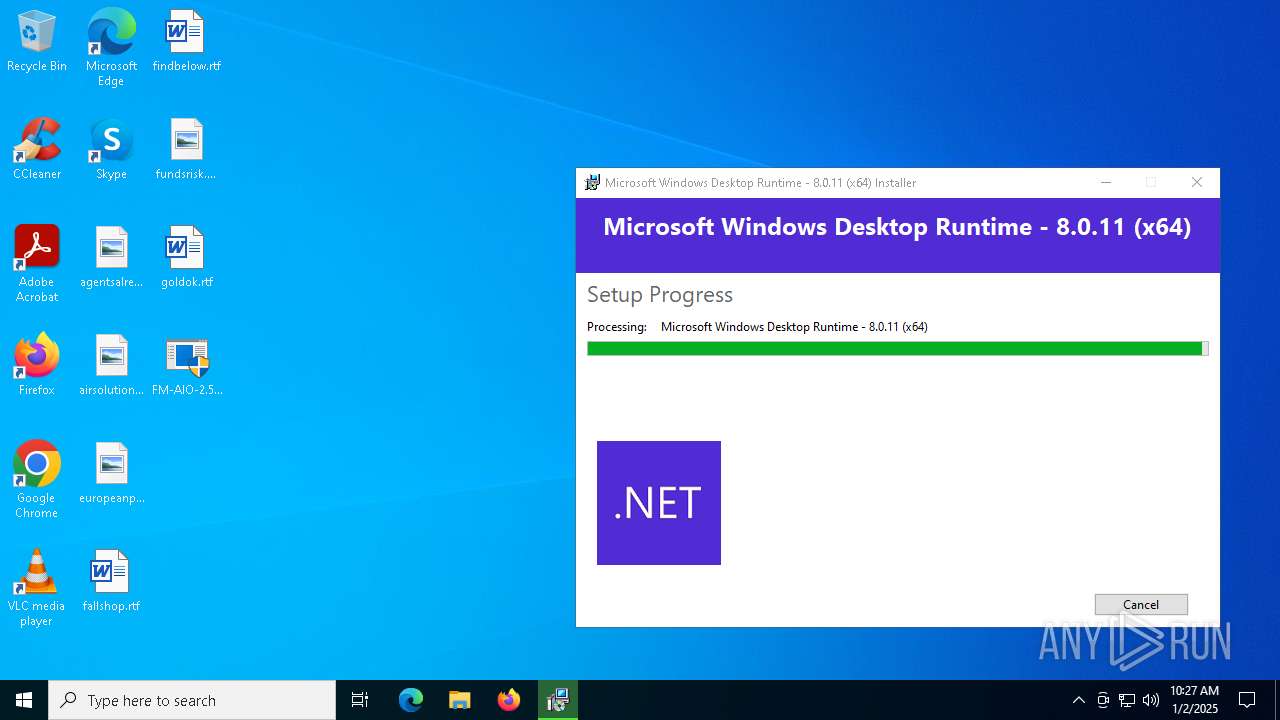Select the fundsrisk image file icon
This screenshot has height=720, width=1280.
pos(186,150)
